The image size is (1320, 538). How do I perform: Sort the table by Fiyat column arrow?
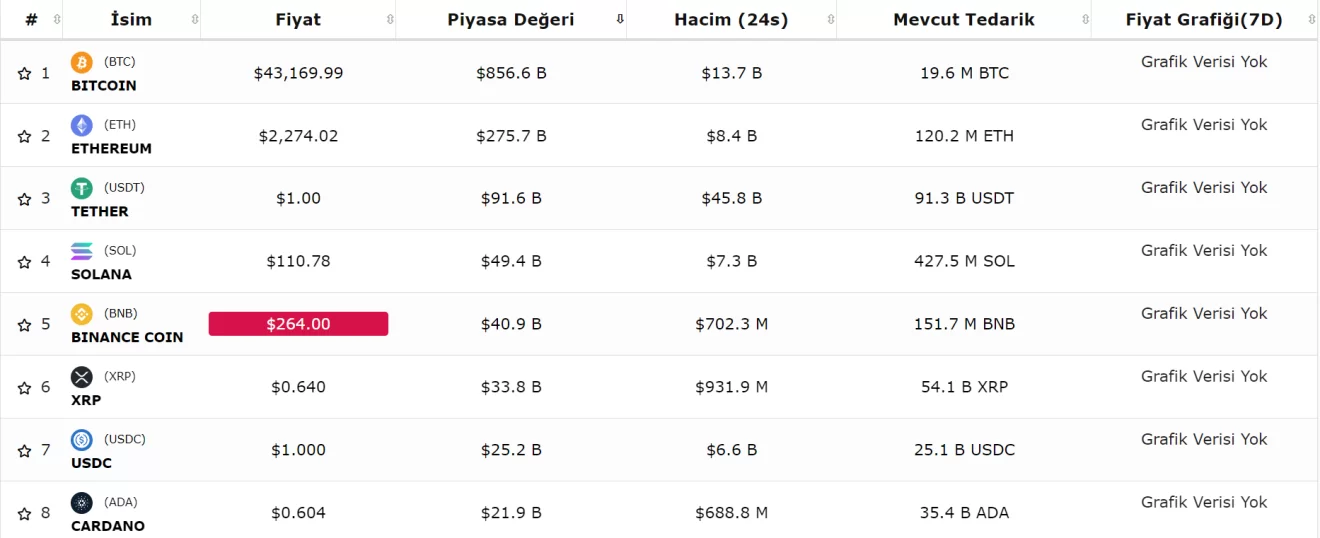coord(390,20)
